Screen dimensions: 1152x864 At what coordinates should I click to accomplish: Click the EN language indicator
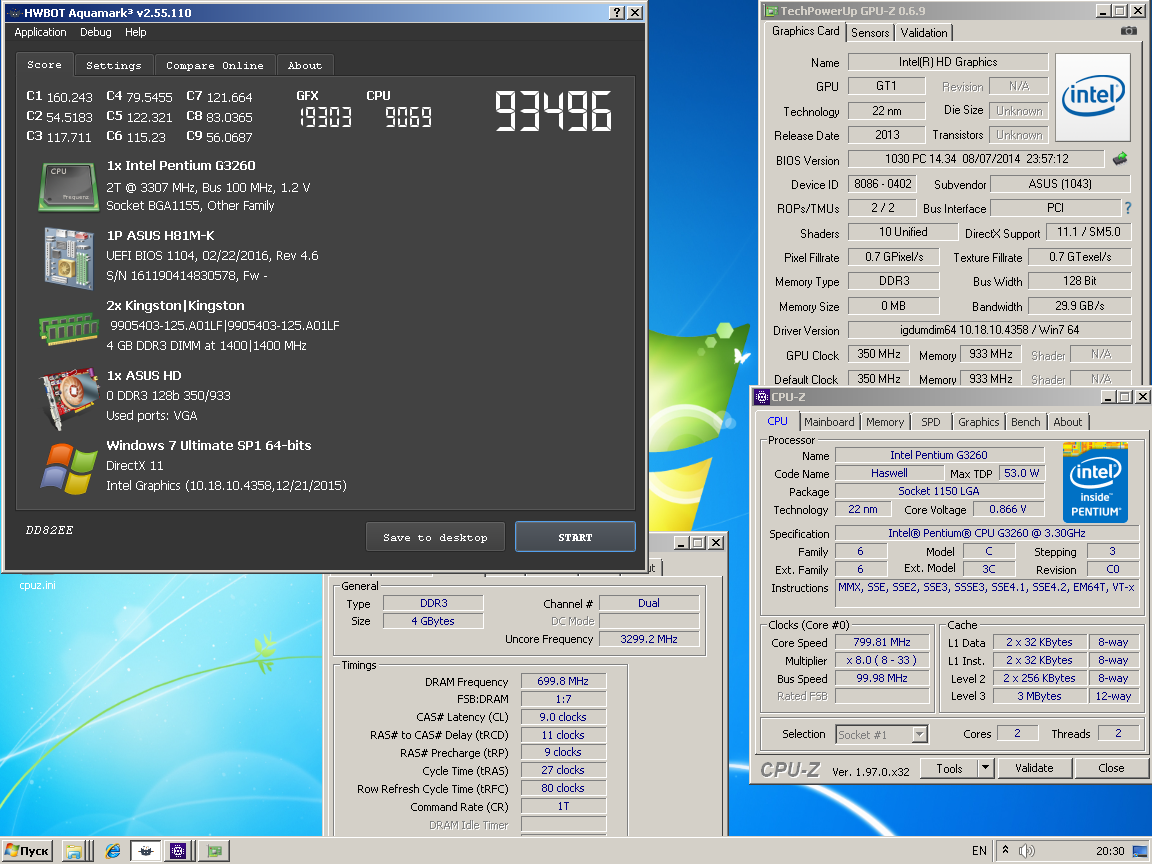coord(979,851)
